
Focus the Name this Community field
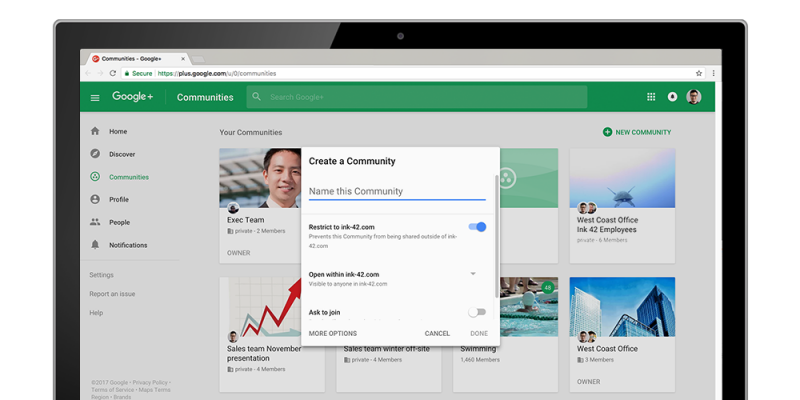397,192
